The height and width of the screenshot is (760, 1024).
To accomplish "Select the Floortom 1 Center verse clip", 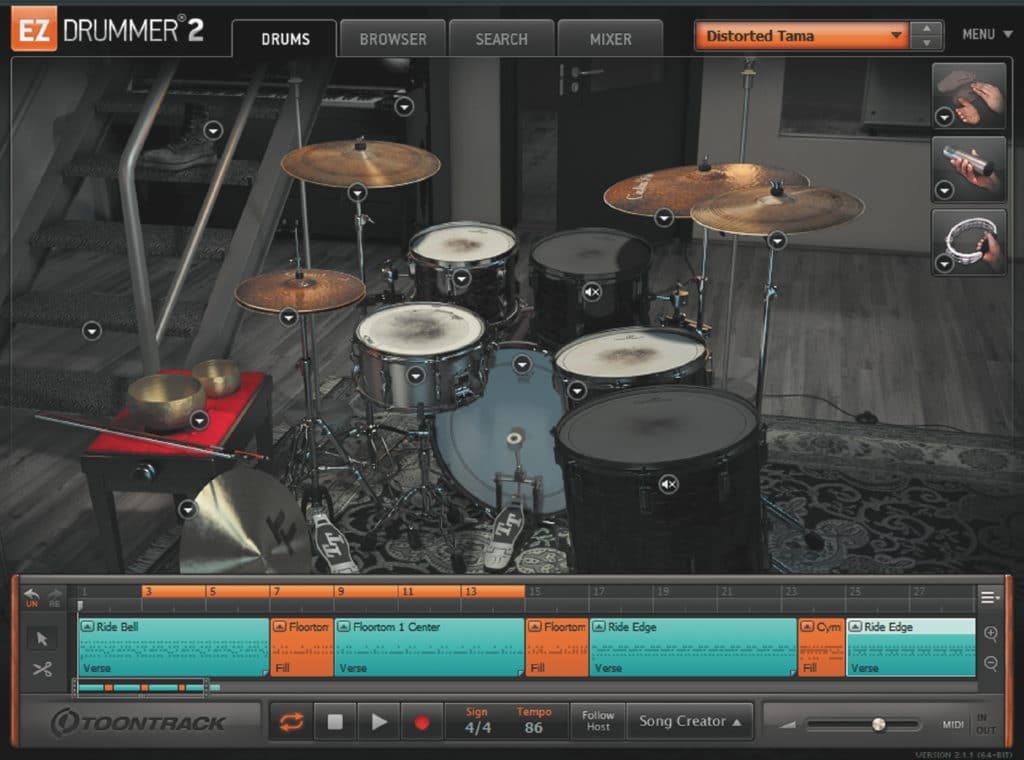I will click(x=429, y=647).
